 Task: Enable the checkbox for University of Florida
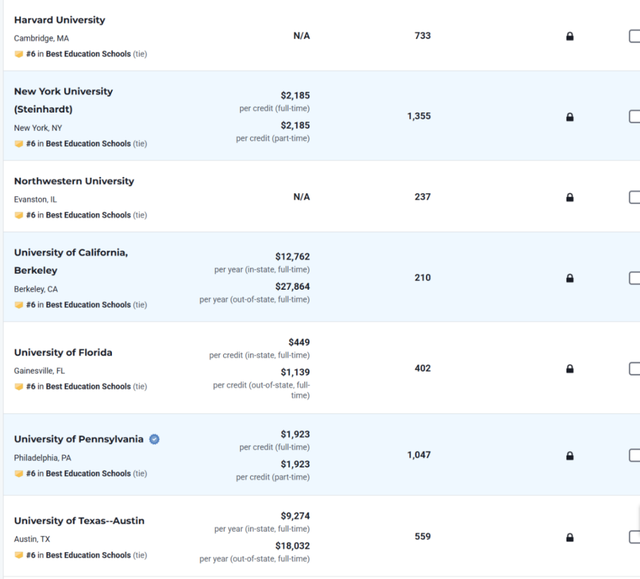click(x=634, y=369)
